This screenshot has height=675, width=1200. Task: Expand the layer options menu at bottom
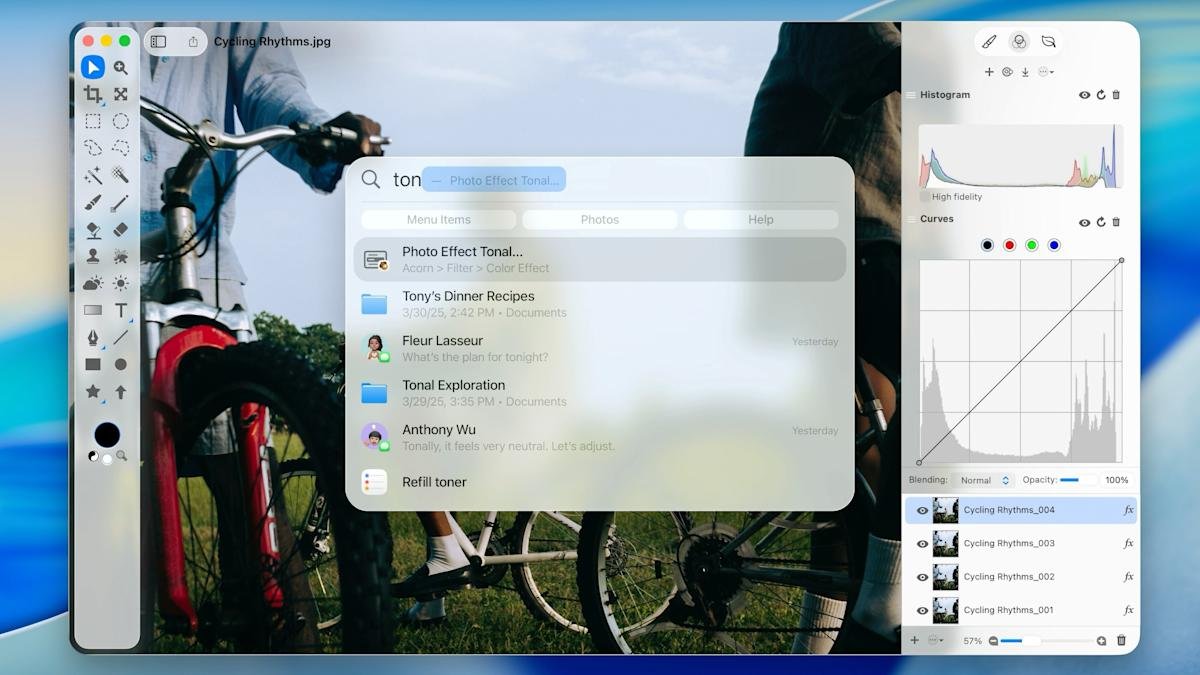936,640
